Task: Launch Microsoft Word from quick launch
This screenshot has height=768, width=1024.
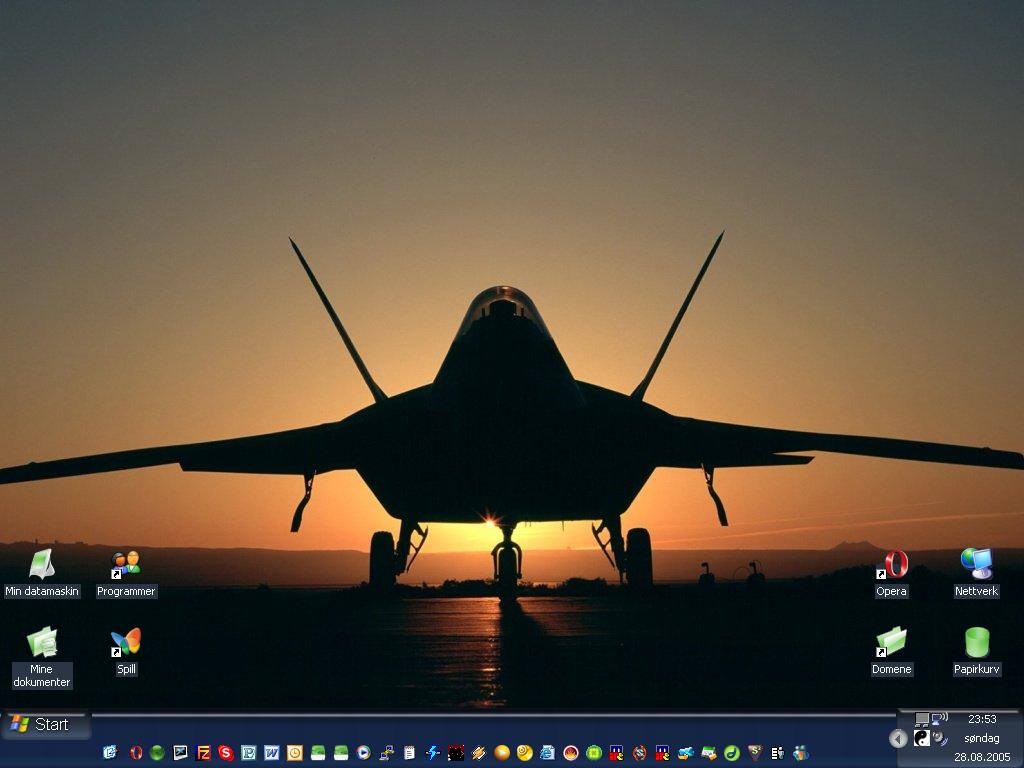Action: [x=272, y=752]
